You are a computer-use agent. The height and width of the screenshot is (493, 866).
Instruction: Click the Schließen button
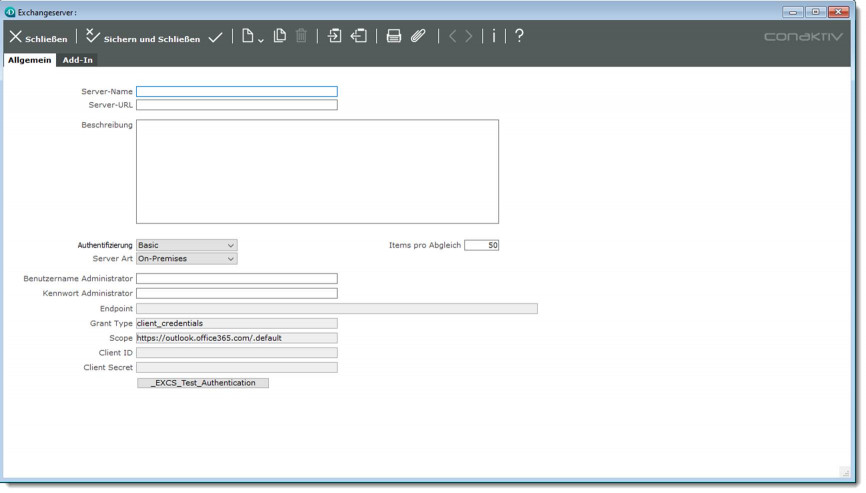39,38
